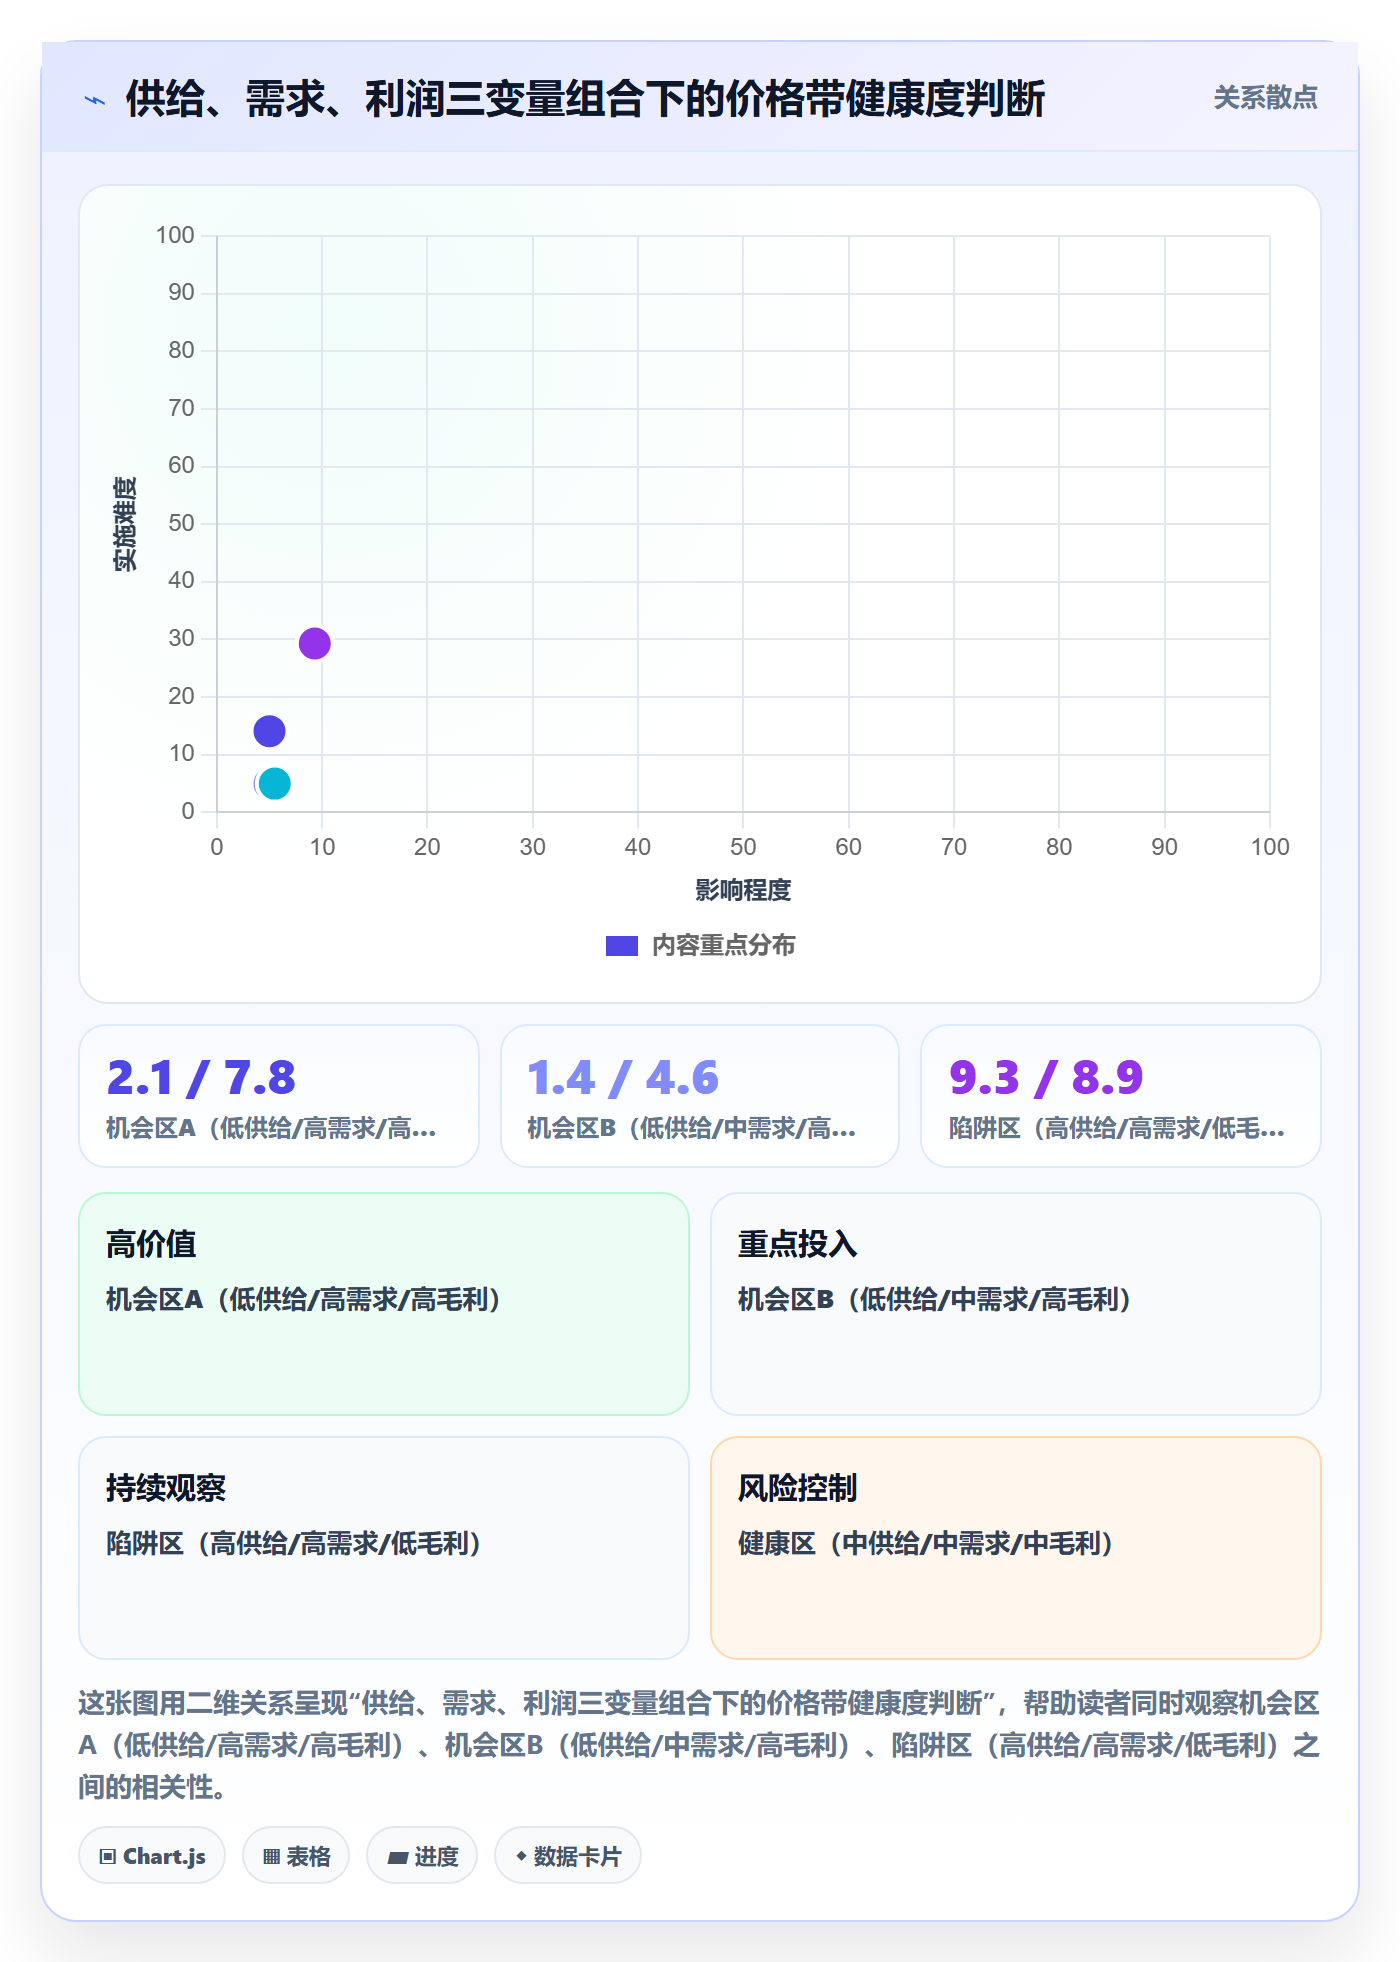Open the 持续观察 quadrant card heading
The width and height of the screenshot is (1400, 1962).
click(x=166, y=1488)
